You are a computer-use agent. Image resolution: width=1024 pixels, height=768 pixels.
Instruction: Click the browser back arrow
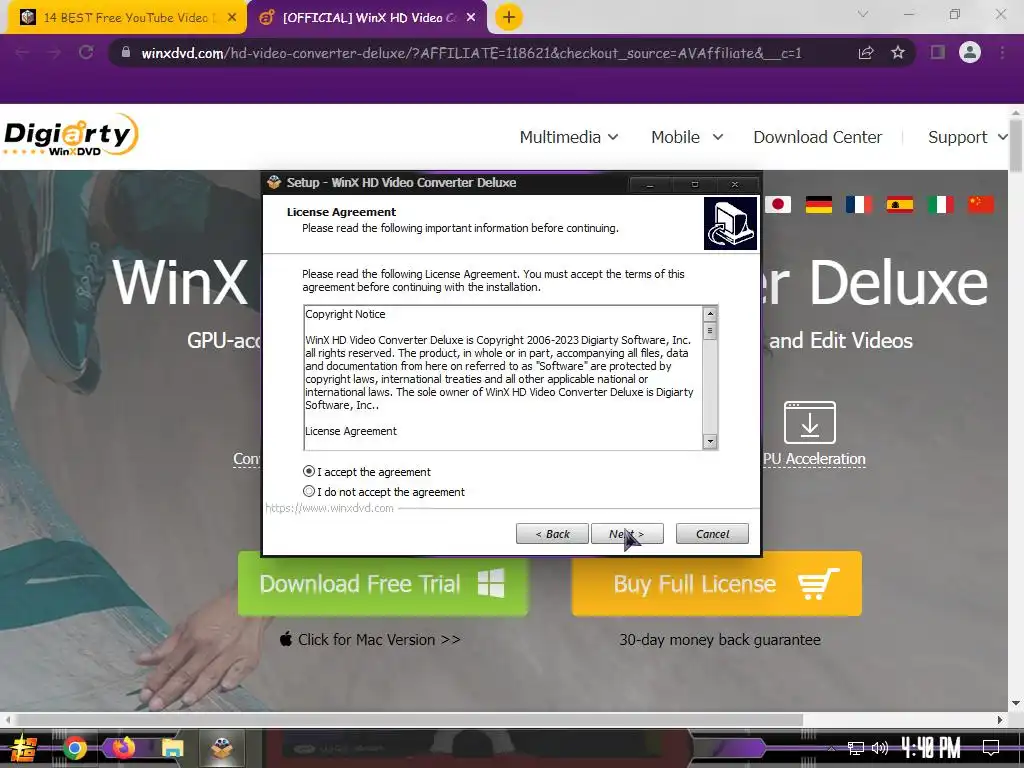point(22,52)
